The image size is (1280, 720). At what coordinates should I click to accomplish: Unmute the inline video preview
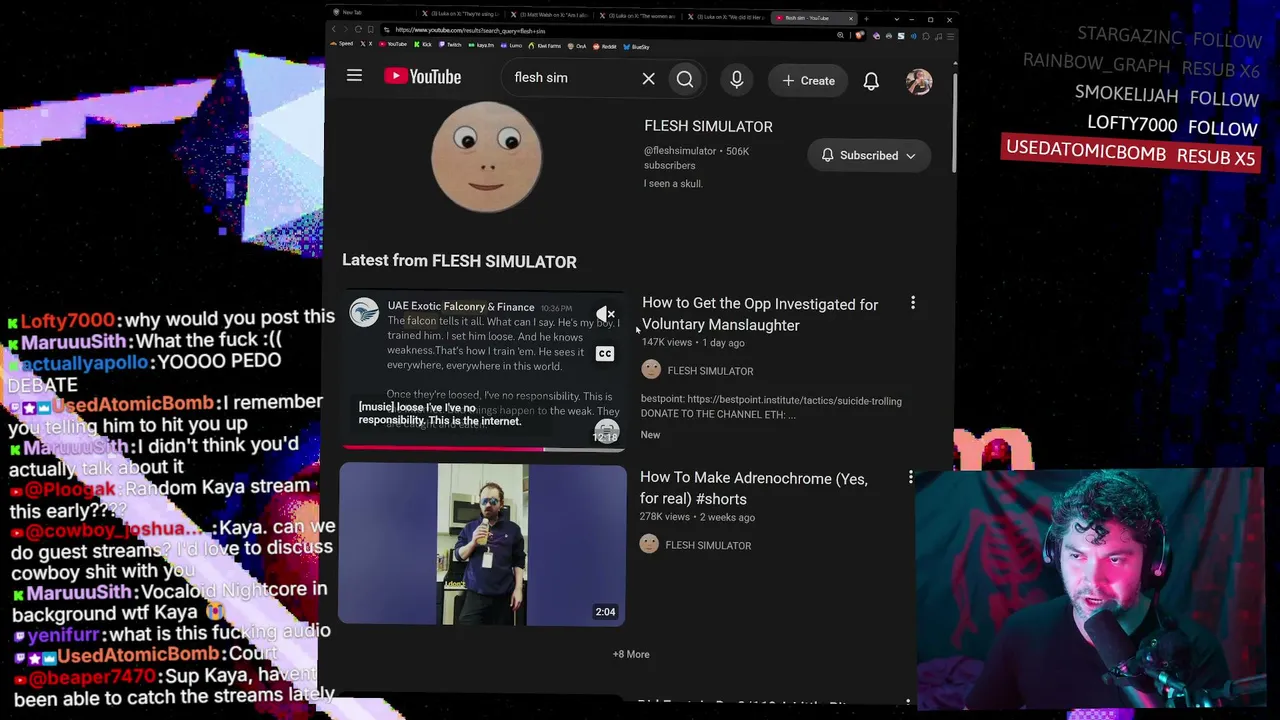(605, 314)
